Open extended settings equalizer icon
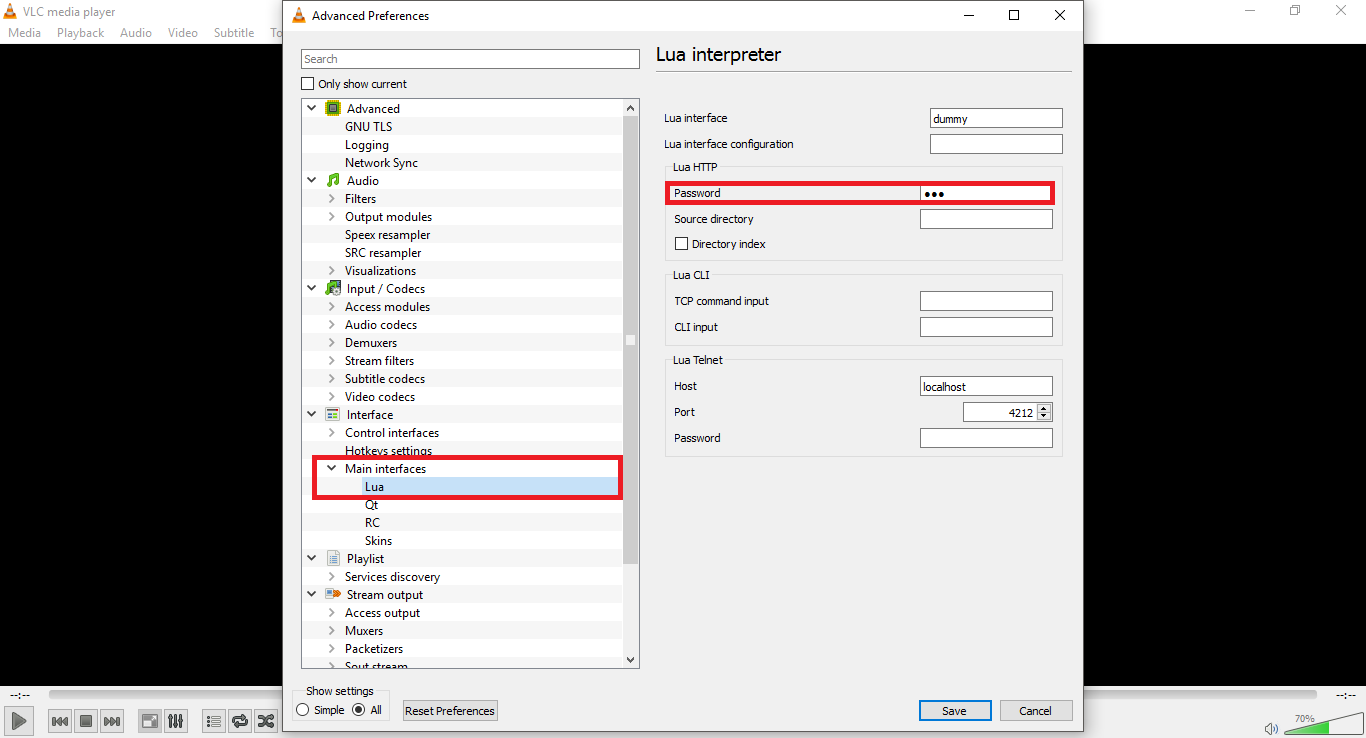1366x738 pixels. (175, 720)
